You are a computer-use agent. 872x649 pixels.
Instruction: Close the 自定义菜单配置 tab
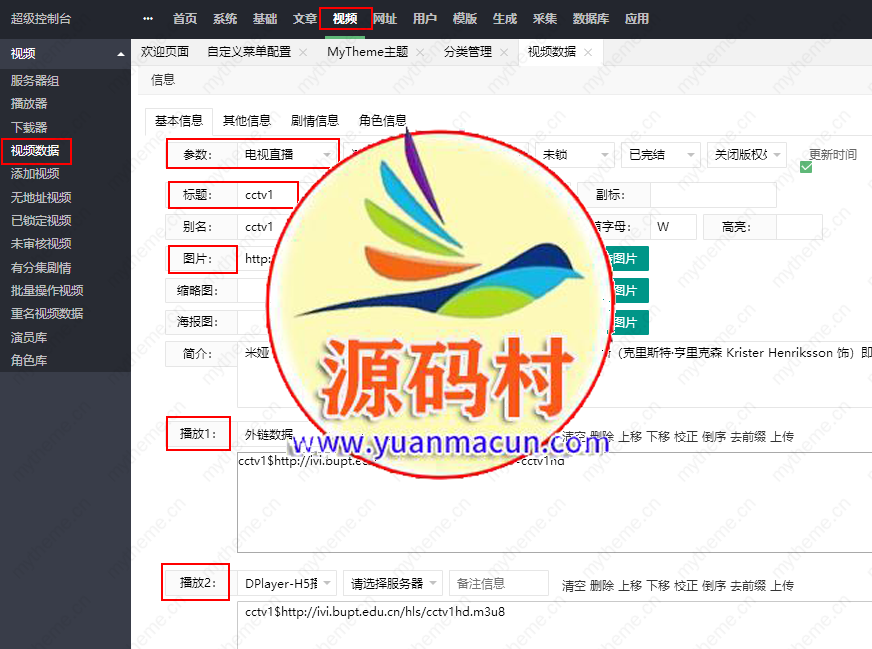[x=303, y=53]
